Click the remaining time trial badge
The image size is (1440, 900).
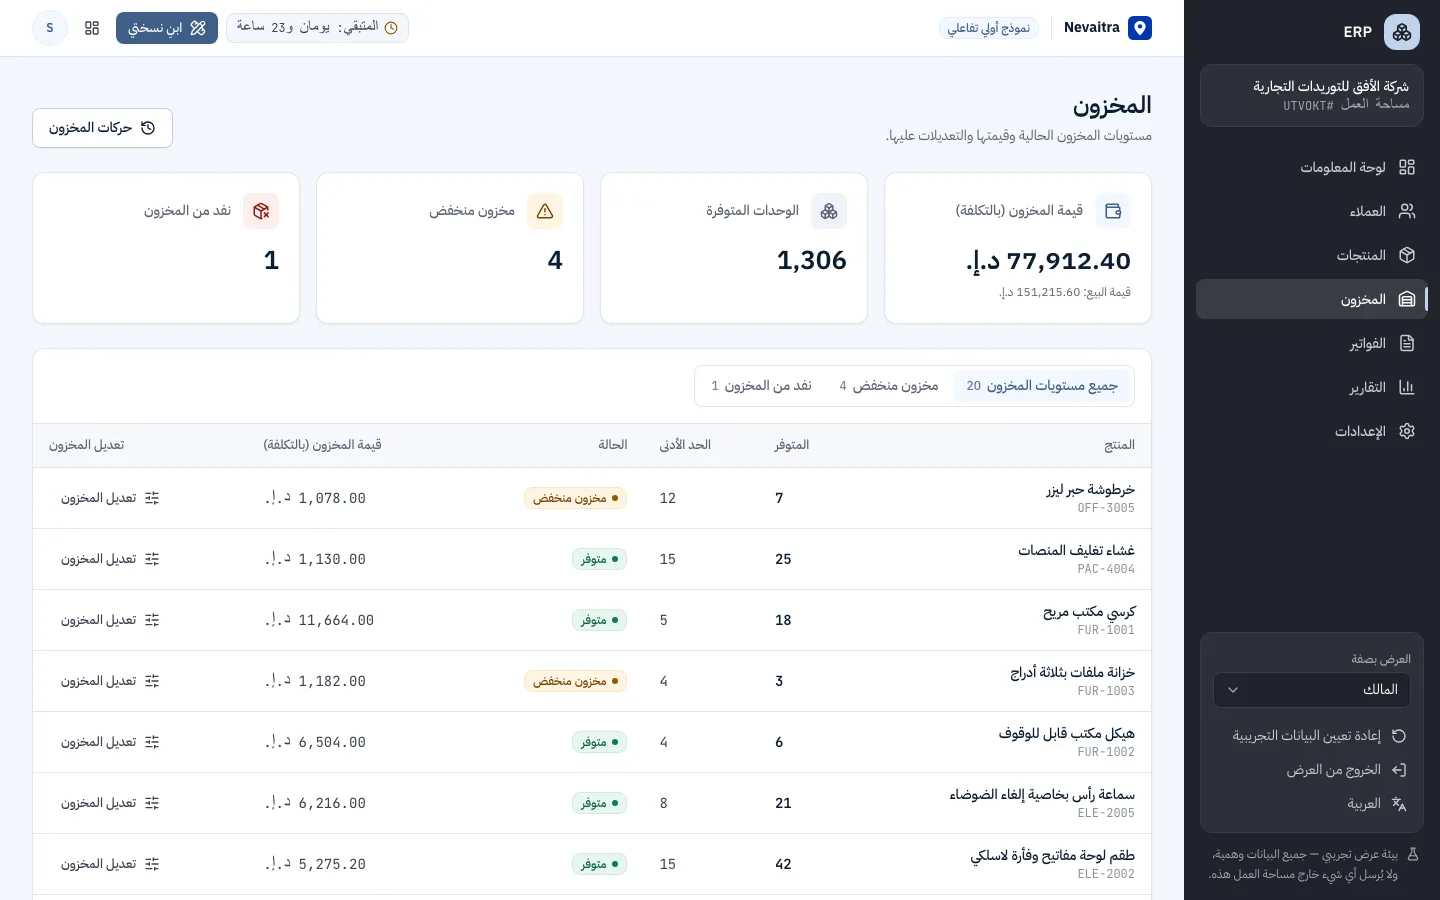317,28
